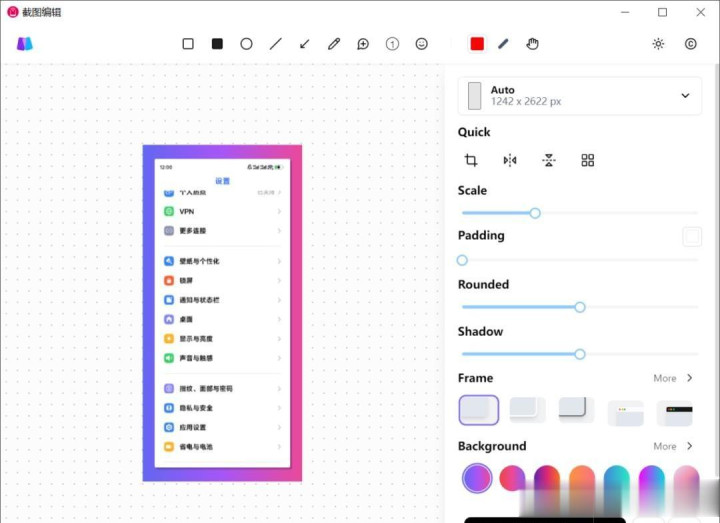Activate the pencil freehand tool
Viewport: 720px width, 523px height.
tap(334, 44)
